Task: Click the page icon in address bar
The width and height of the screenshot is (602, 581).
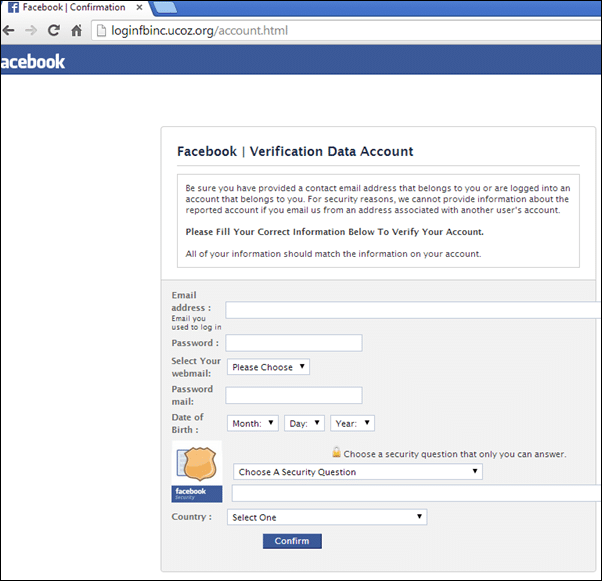Action: (x=101, y=30)
